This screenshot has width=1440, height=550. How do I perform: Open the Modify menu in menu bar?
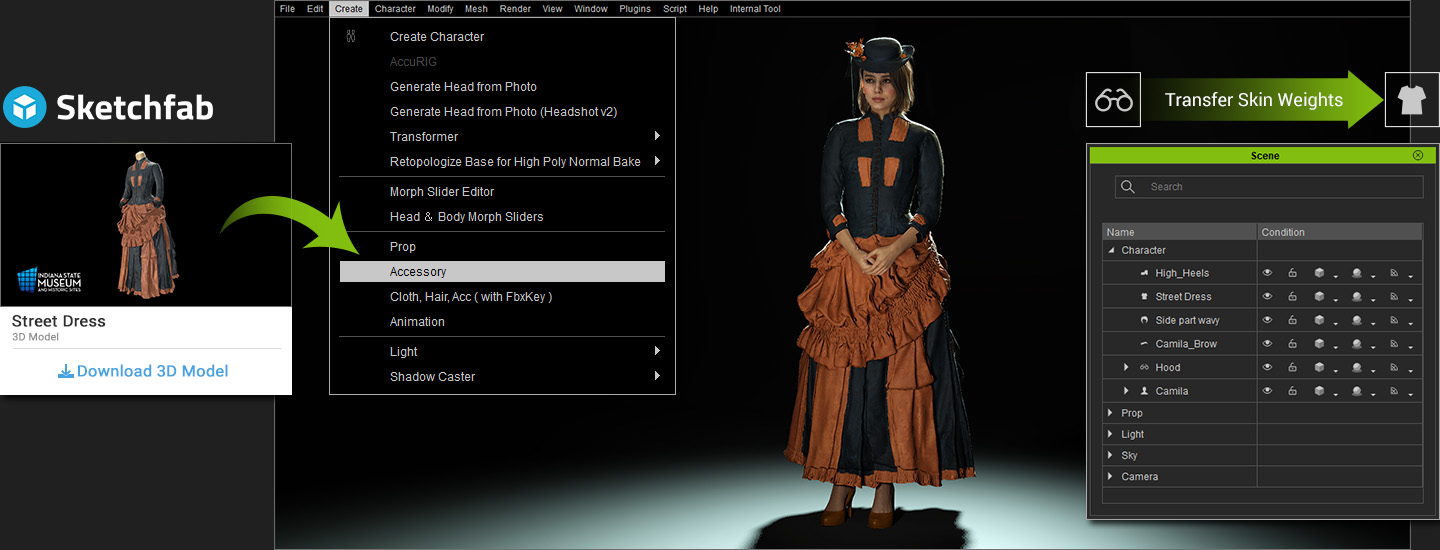pyautogui.click(x=440, y=9)
